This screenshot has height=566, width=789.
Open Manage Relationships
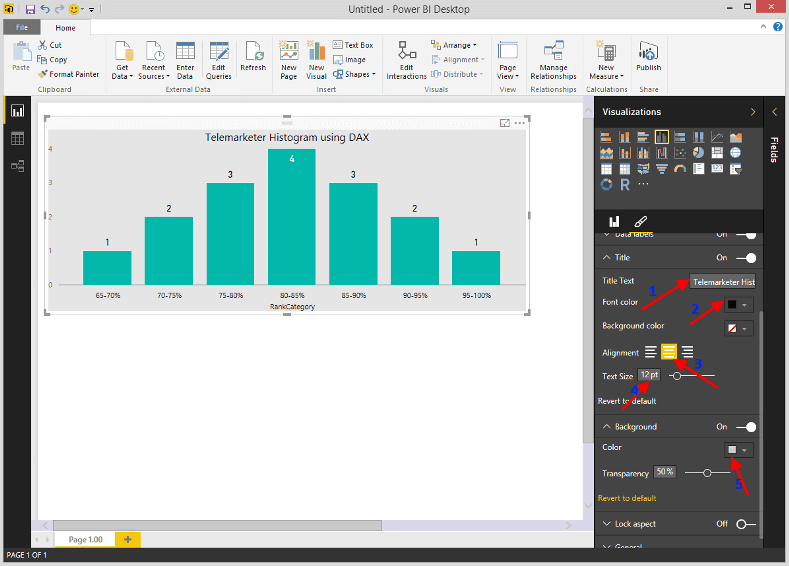(x=553, y=52)
